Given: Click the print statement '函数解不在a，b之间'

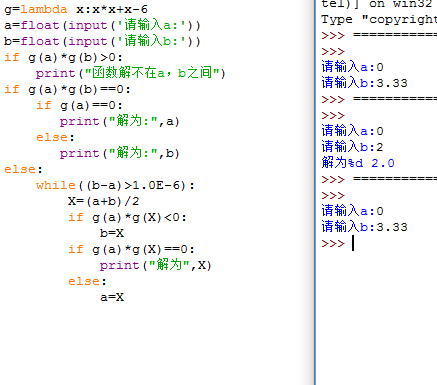Looking at the screenshot, I should (131, 73).
